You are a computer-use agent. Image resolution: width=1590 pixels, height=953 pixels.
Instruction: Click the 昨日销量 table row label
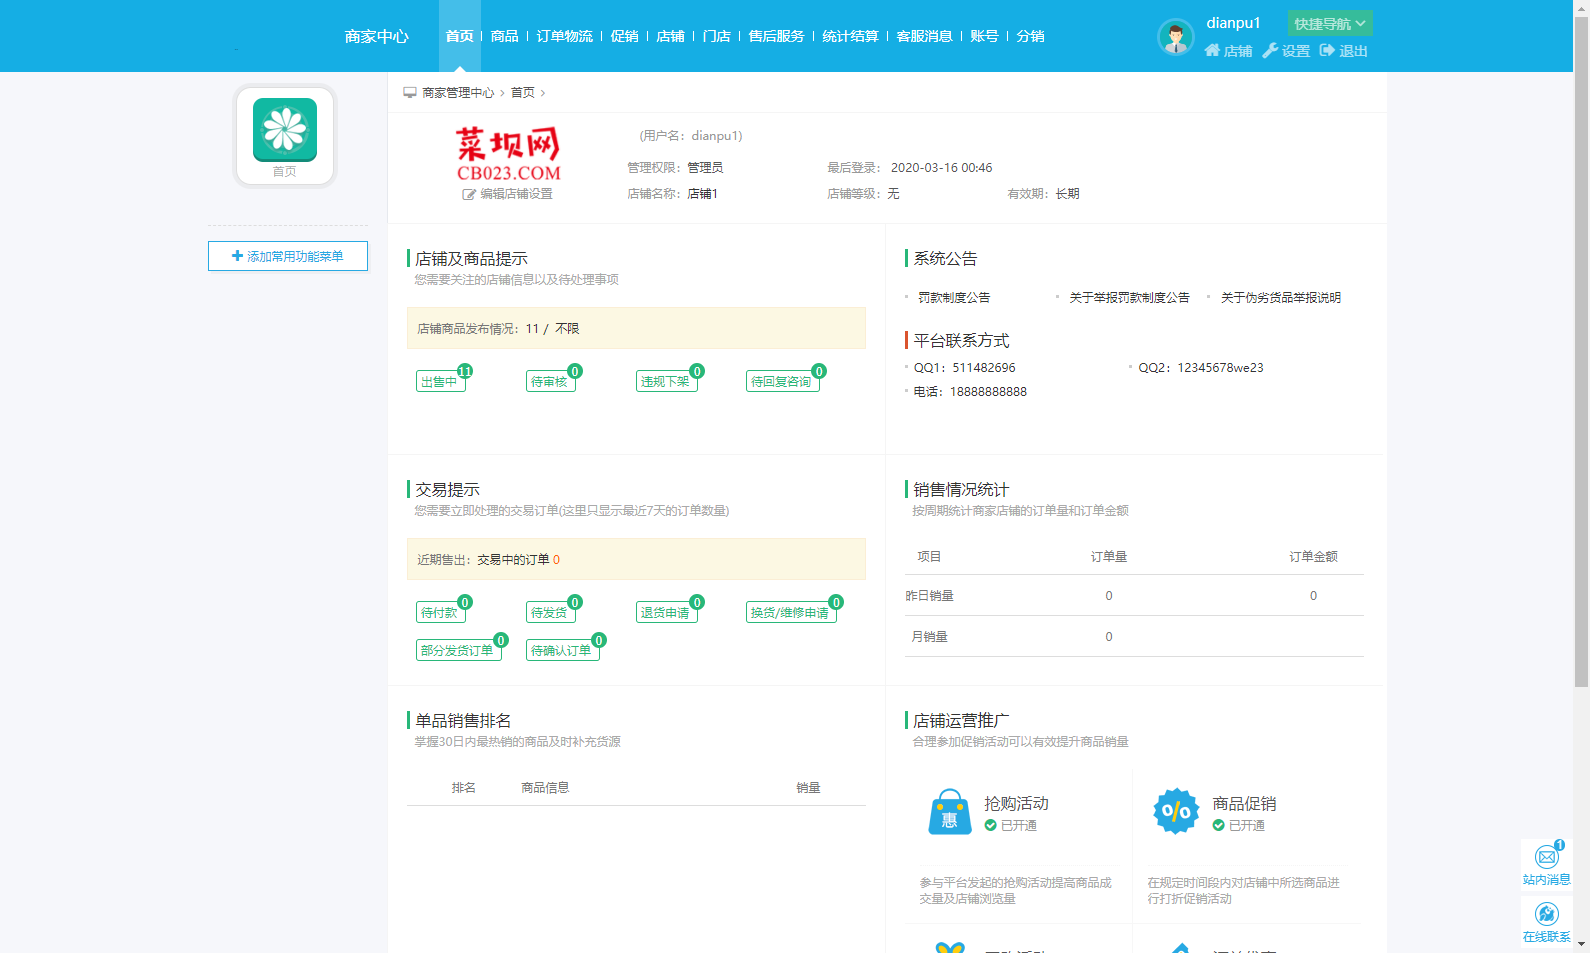pyautogui.click(x=930, y=595)
